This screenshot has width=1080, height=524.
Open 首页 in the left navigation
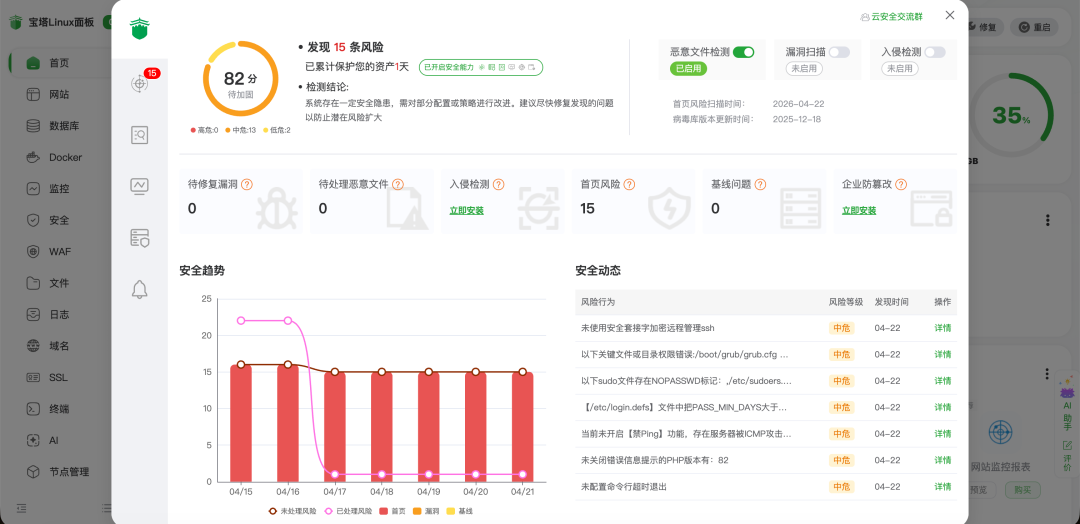click(59, 63)
